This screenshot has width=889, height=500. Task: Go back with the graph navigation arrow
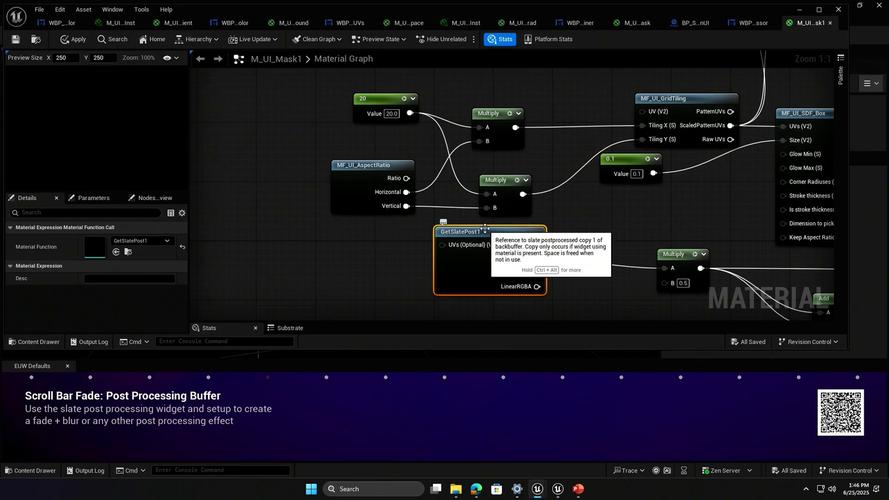click(x=201, y=59)
